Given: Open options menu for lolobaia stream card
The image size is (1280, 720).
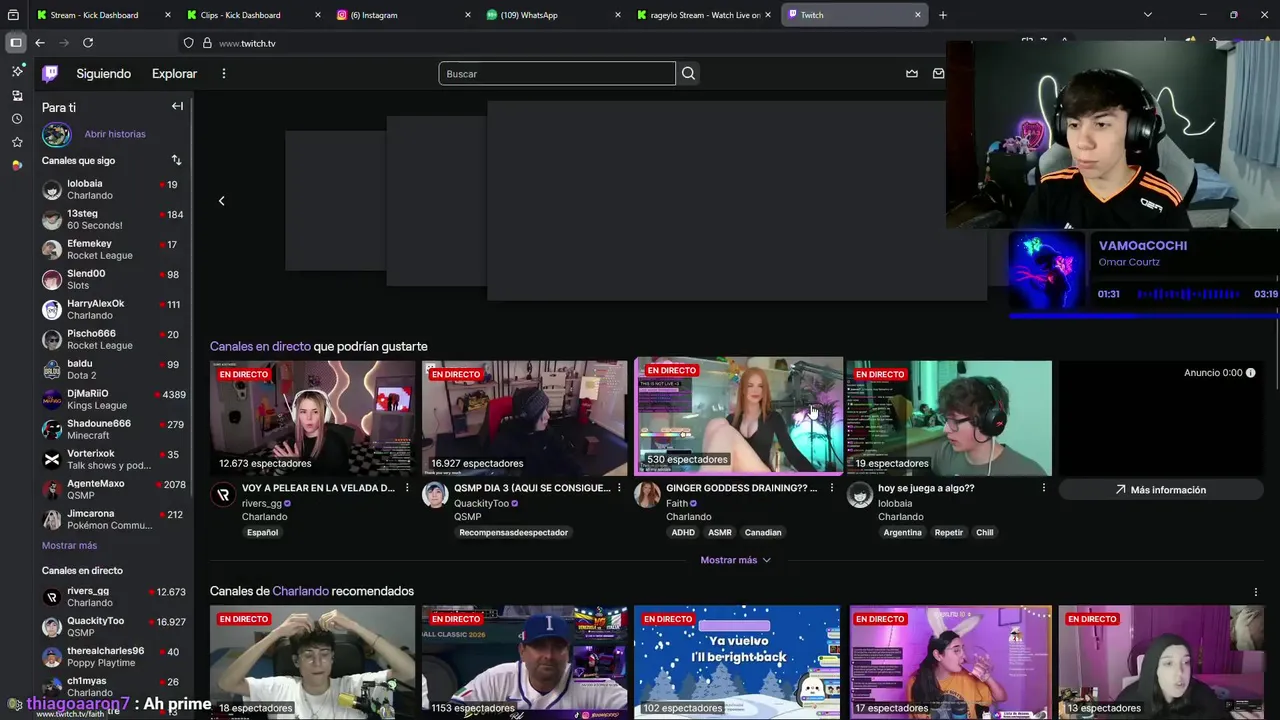Looking at the screenshot, I should pyautogui.click(x=1043, y=488).
